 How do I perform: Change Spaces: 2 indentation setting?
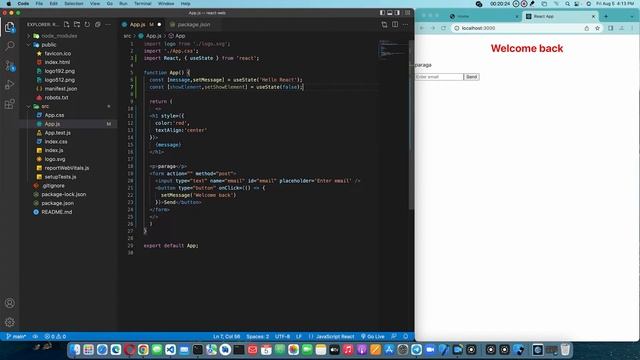(258, 336)
